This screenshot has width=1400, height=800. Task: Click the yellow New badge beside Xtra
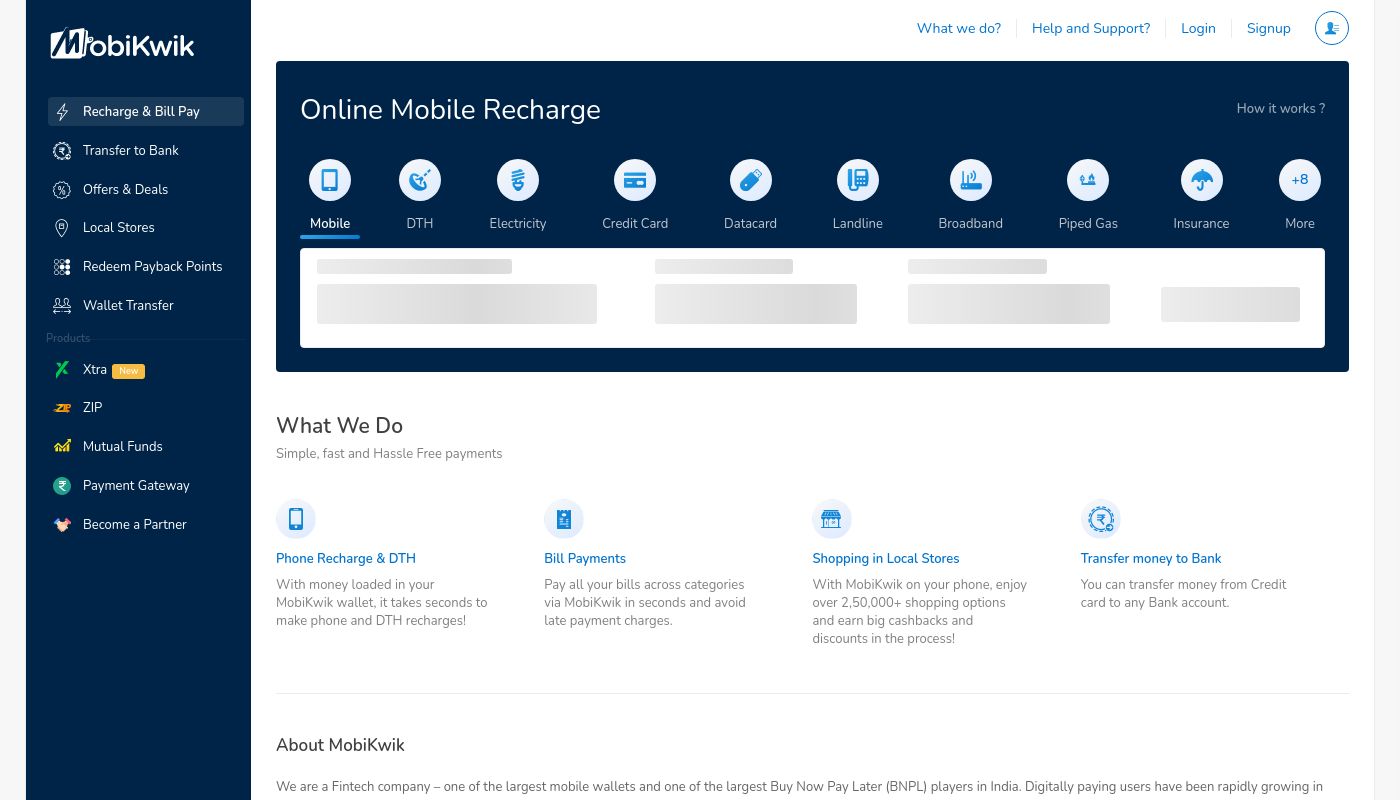point(128,371)
